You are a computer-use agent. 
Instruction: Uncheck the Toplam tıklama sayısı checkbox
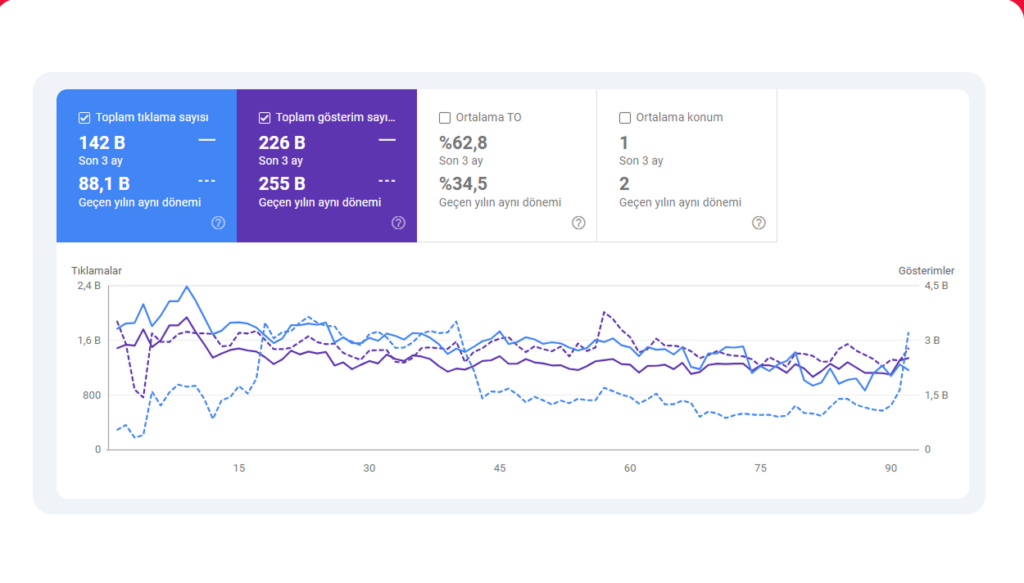click(84, 118)
